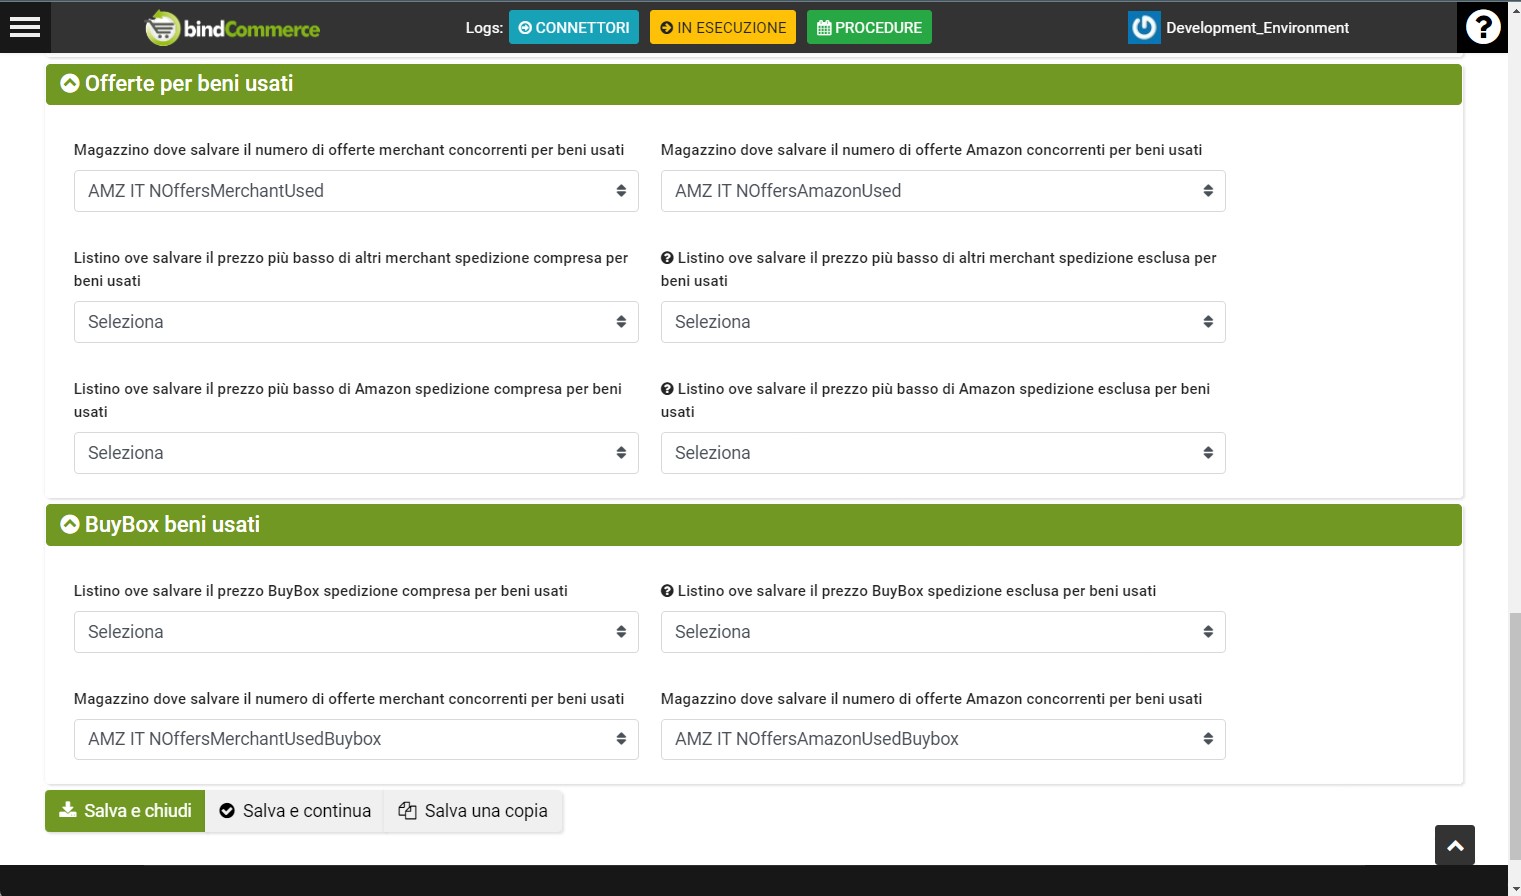Click the Salva e chiudi button
This screenshot has height=896, width=1521.
coord(124,810)
